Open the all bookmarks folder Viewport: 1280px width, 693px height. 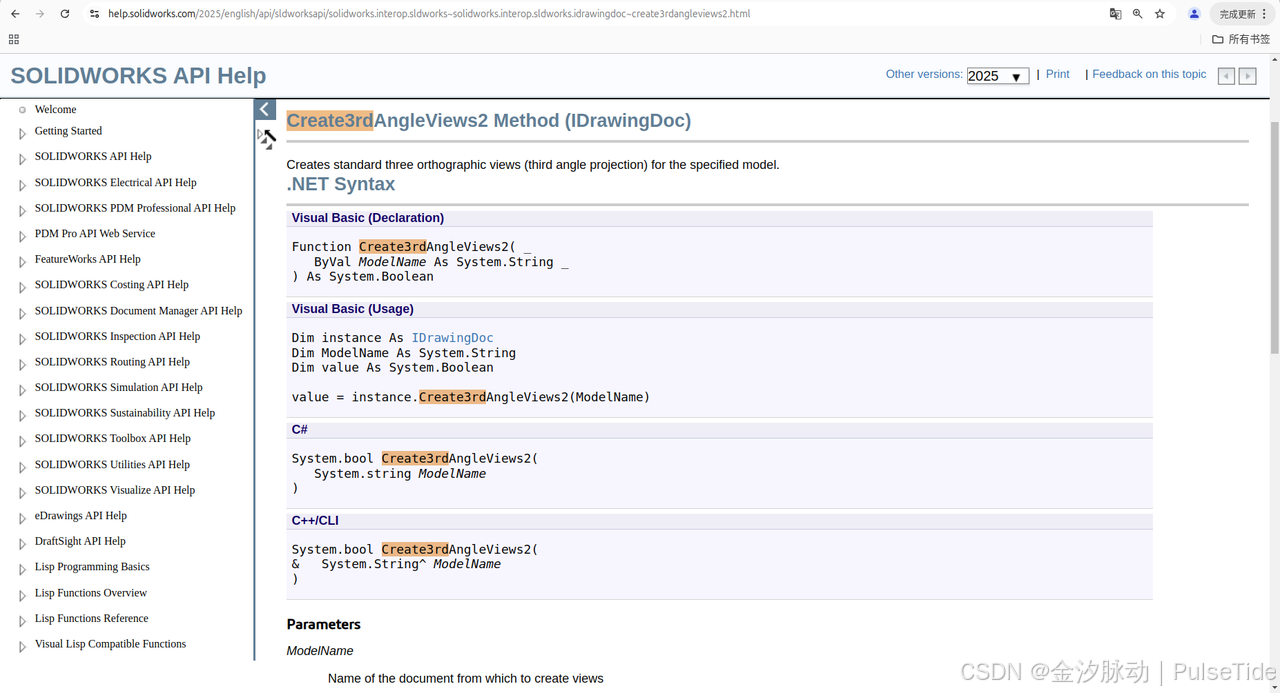coord(1241,39)
